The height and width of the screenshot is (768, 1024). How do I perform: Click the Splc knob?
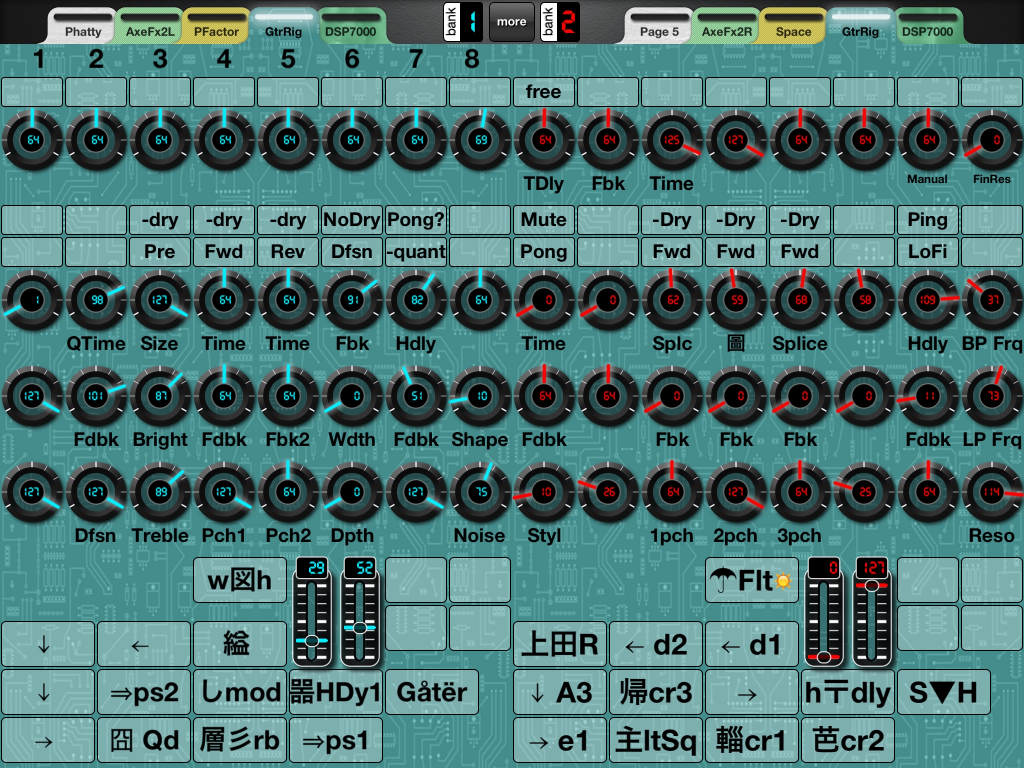(672, 300)
